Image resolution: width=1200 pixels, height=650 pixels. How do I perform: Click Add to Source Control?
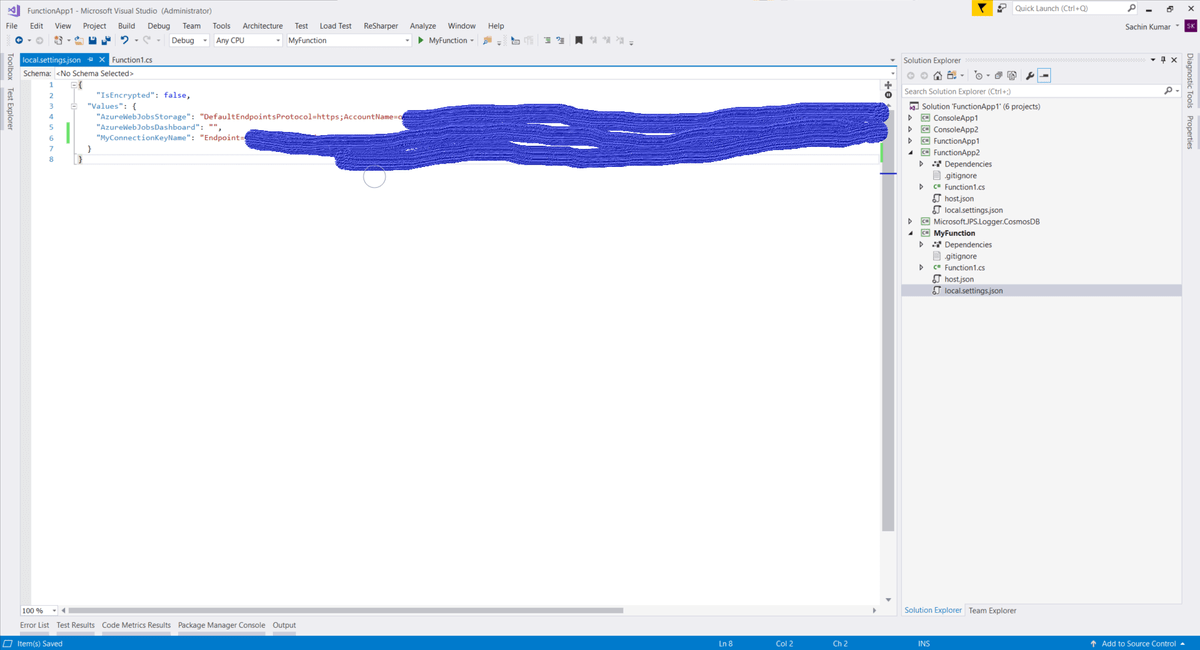click(1140, 643)
